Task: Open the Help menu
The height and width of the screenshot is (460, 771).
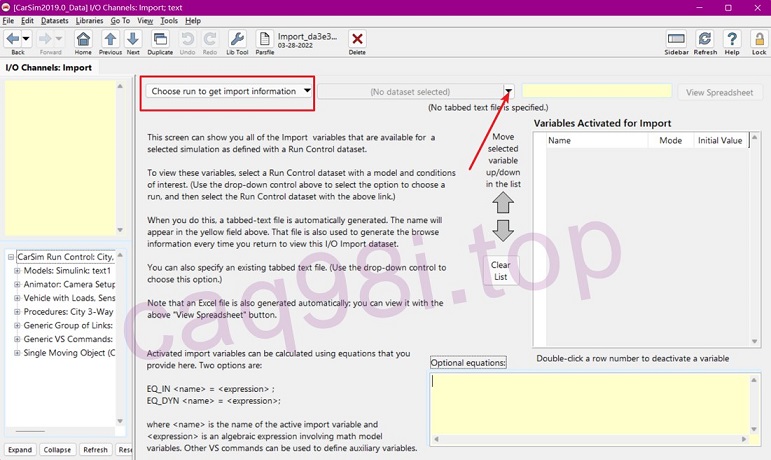Action: point(193,21)
